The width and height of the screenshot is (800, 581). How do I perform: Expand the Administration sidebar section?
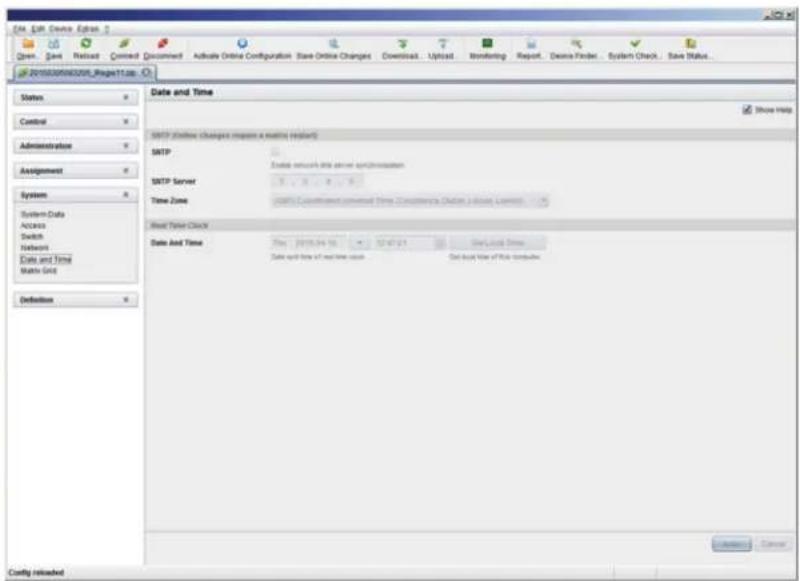pyautogui.click(x=76, y=146)
